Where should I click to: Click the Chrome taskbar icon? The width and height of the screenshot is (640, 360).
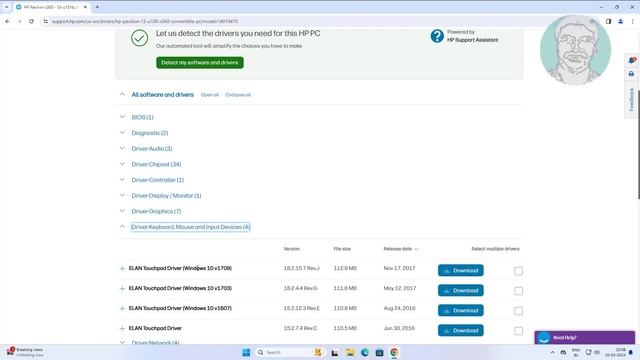tap(394, 352)
